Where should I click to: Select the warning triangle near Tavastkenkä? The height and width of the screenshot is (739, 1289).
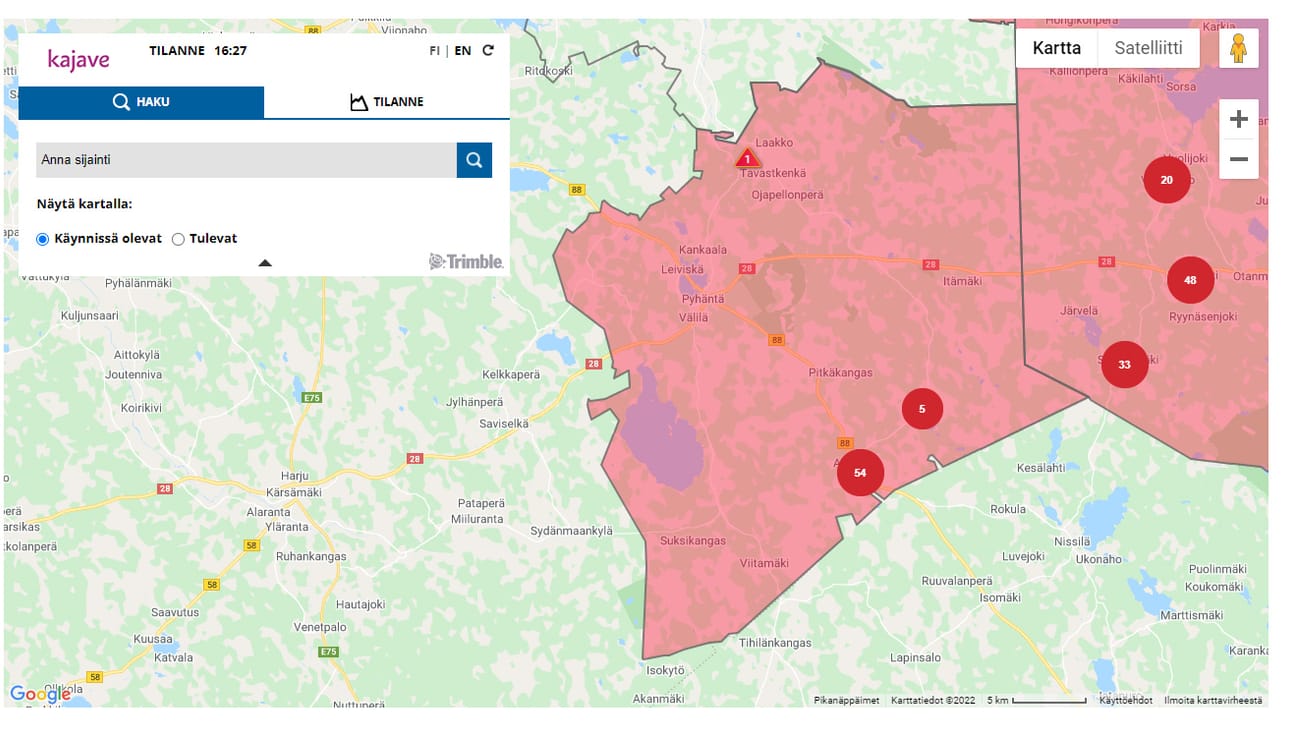pos(747,157)
